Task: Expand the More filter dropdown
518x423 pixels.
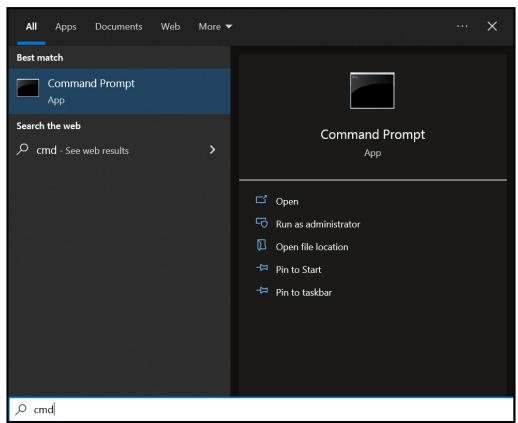Action: click(x=215, y=27)
